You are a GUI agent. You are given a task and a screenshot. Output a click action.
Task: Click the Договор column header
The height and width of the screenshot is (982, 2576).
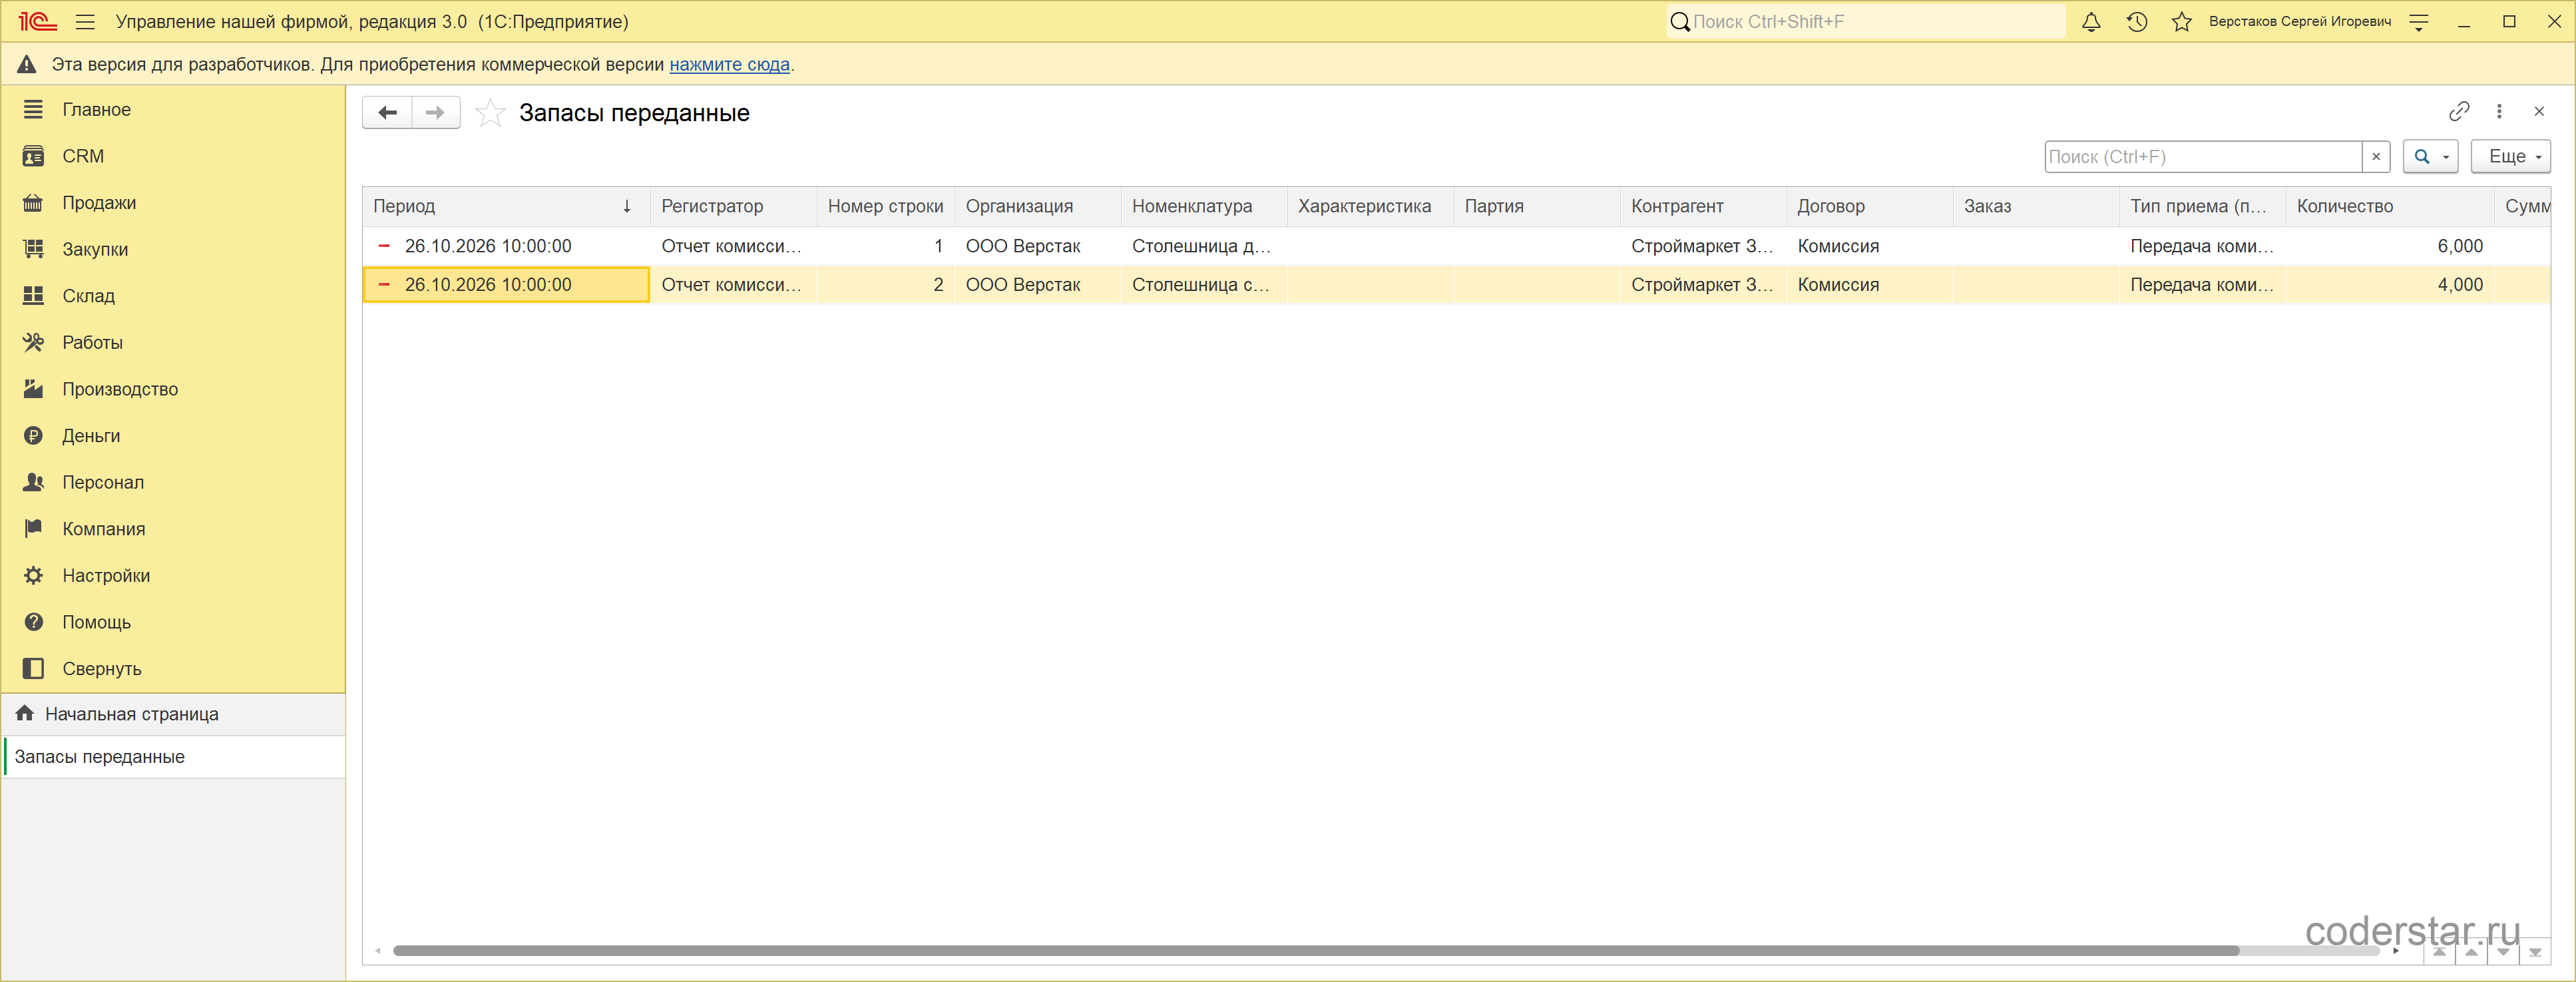pyautogui.click(x=1869, y=206)
